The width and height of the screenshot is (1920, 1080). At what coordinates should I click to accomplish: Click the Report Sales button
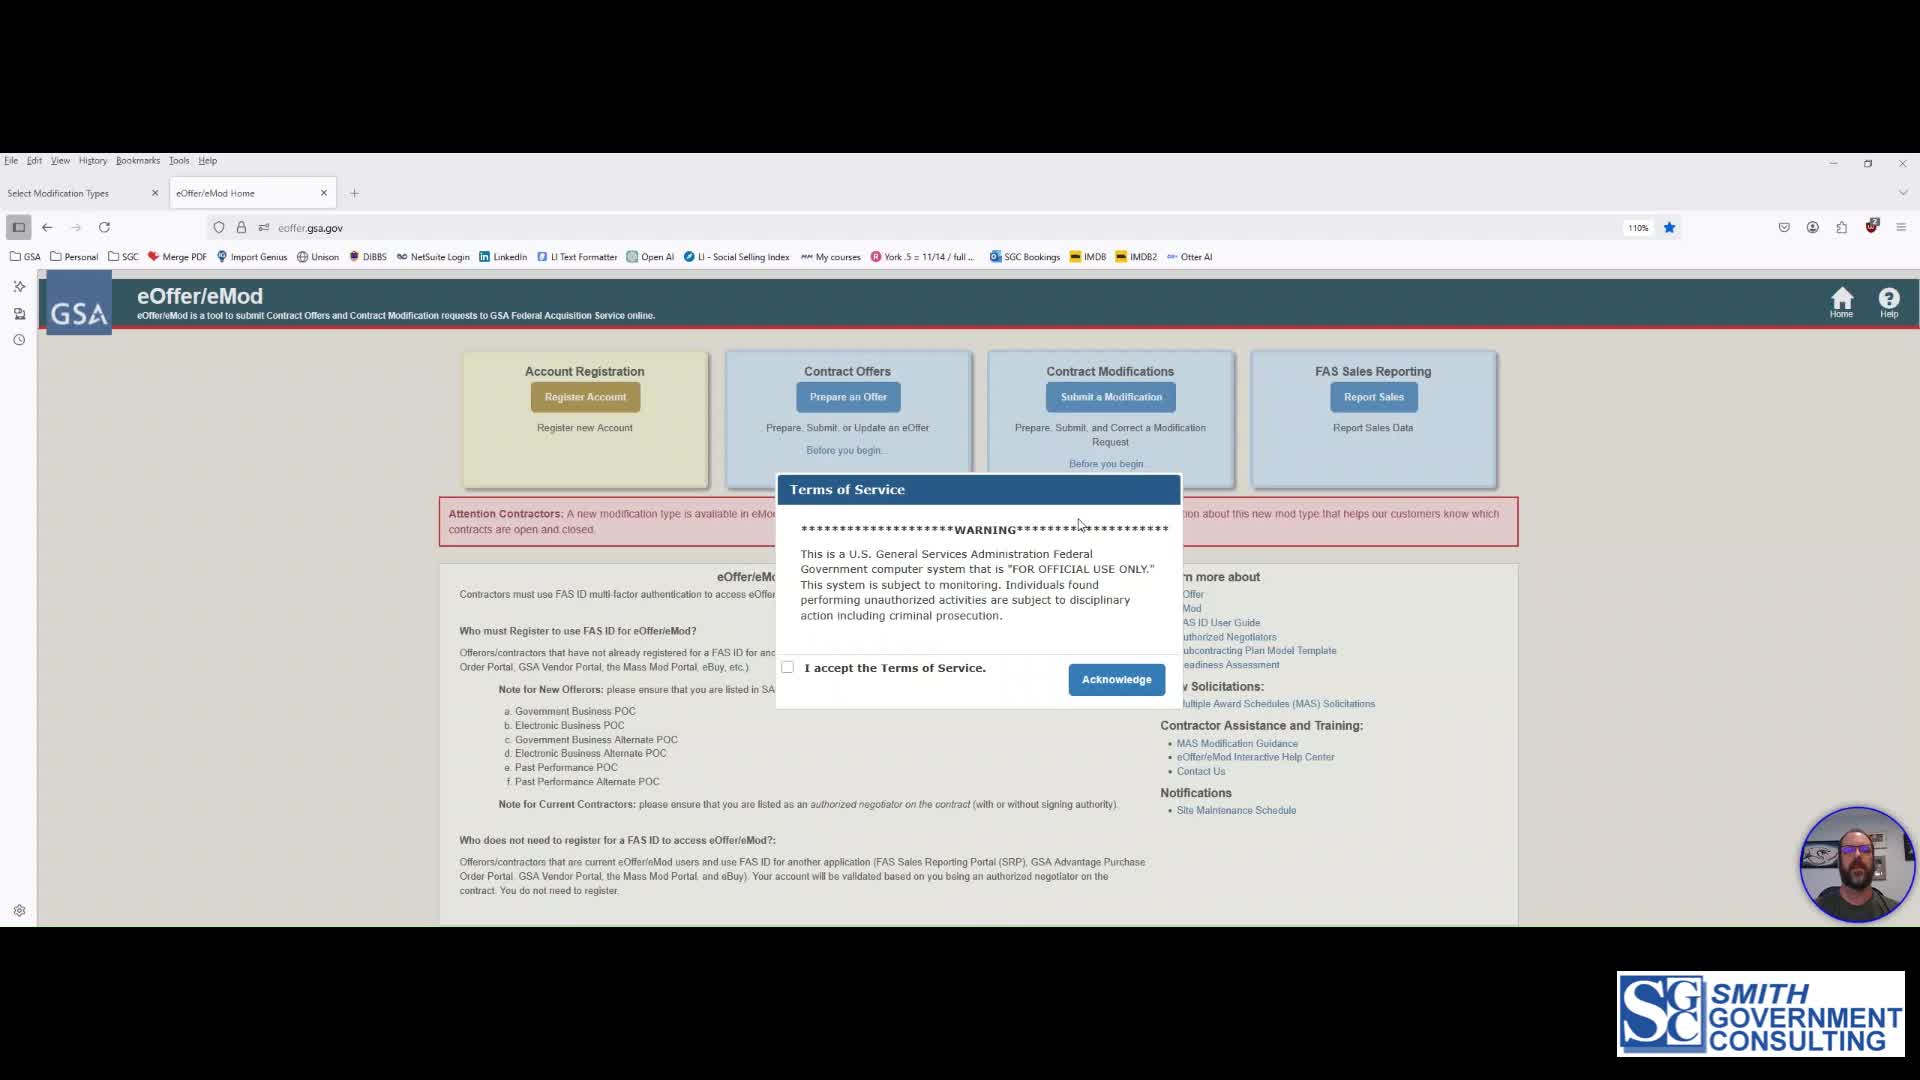coord(1374,397)
